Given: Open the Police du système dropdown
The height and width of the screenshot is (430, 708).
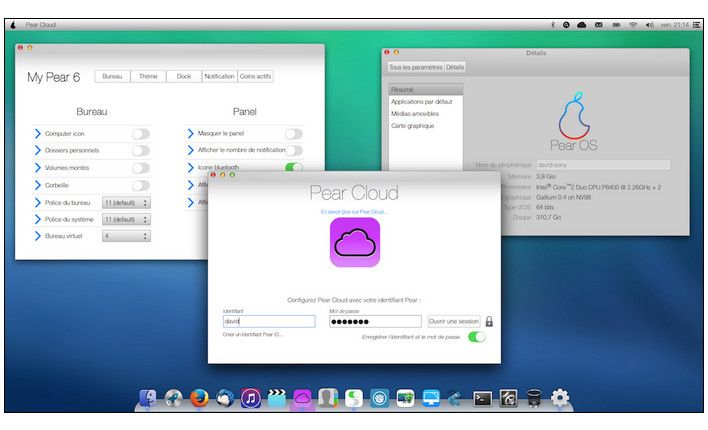Looking at the screenshot, I should coord(126,219).
